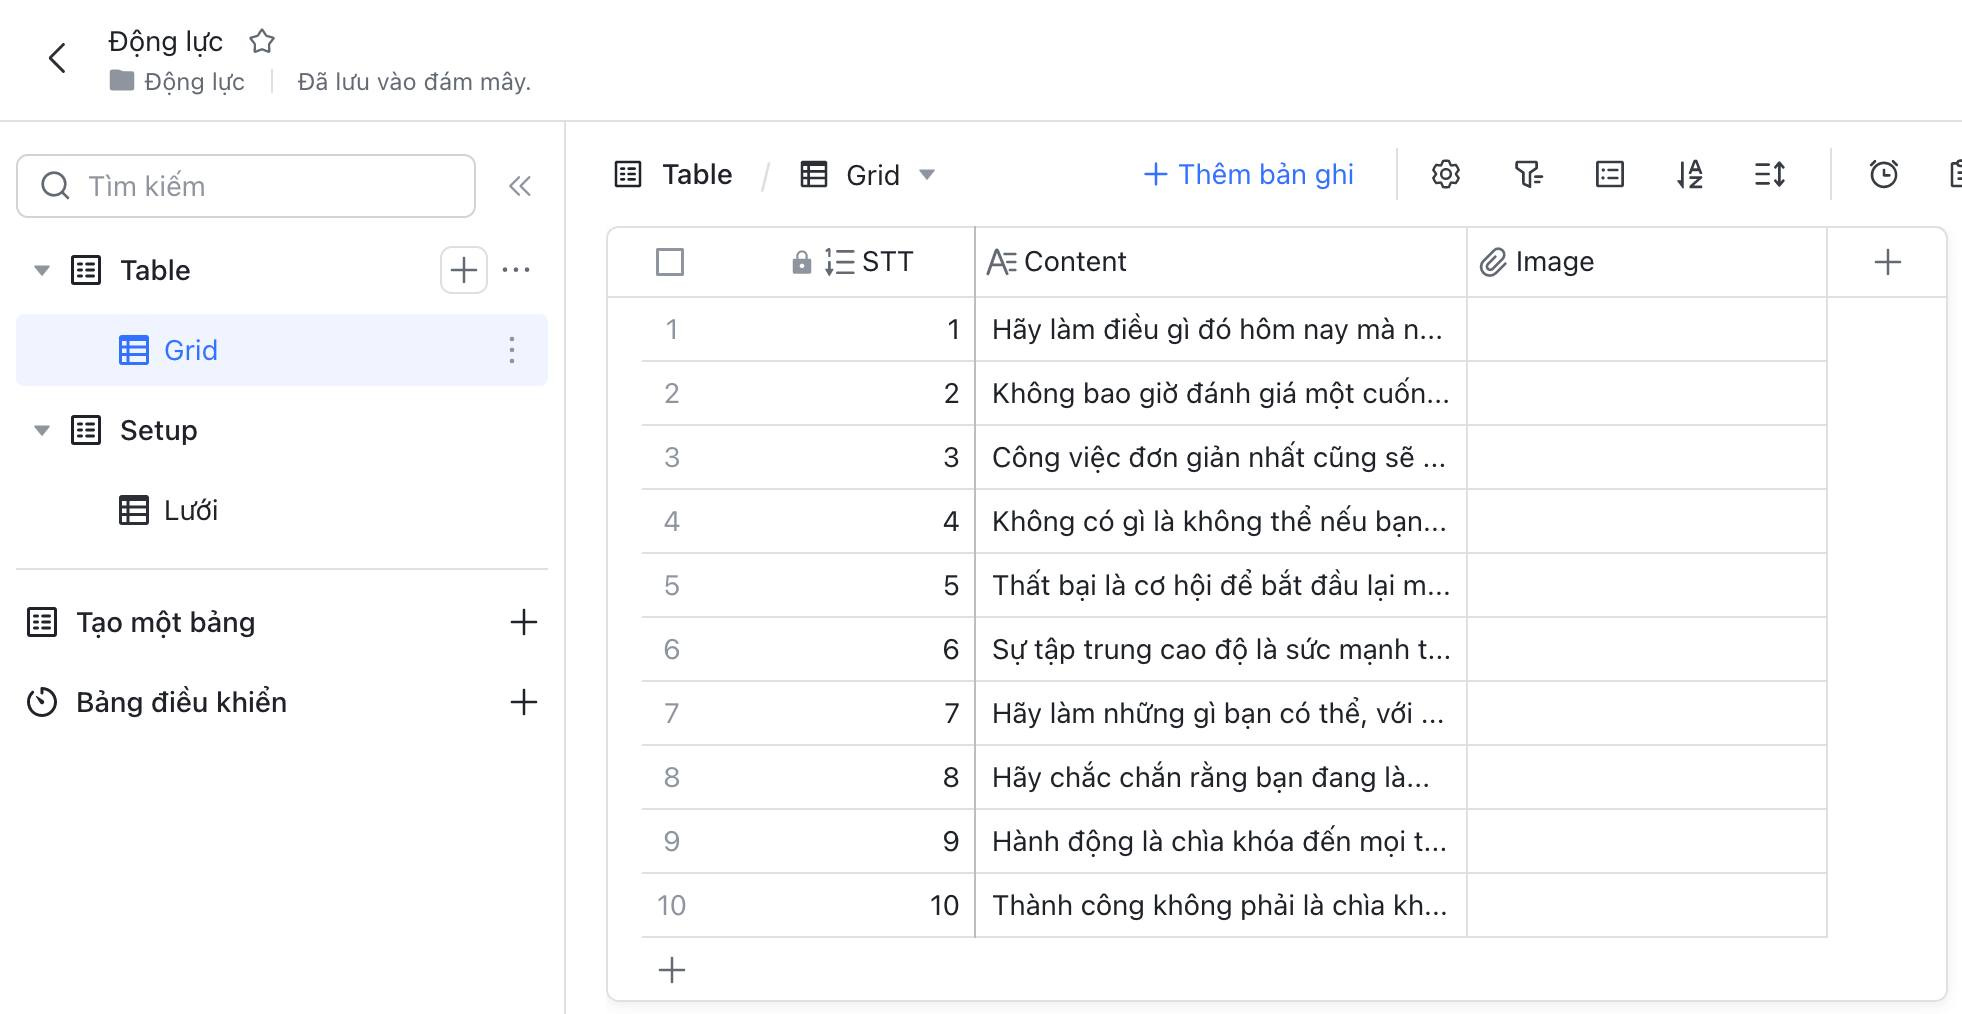This screenshot has width=1962, height=1014.
Task: Add a new column with header plus
Action: 1887,262
